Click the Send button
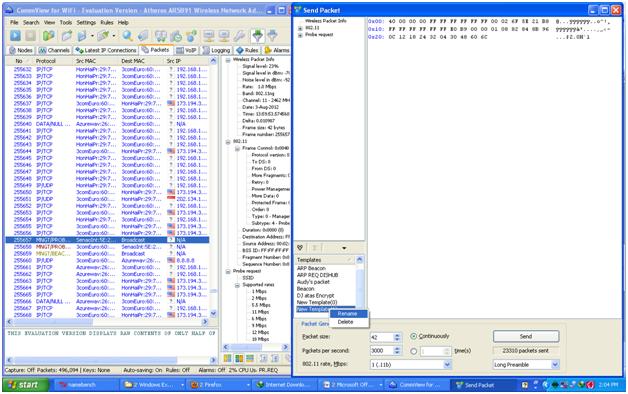 526,336
